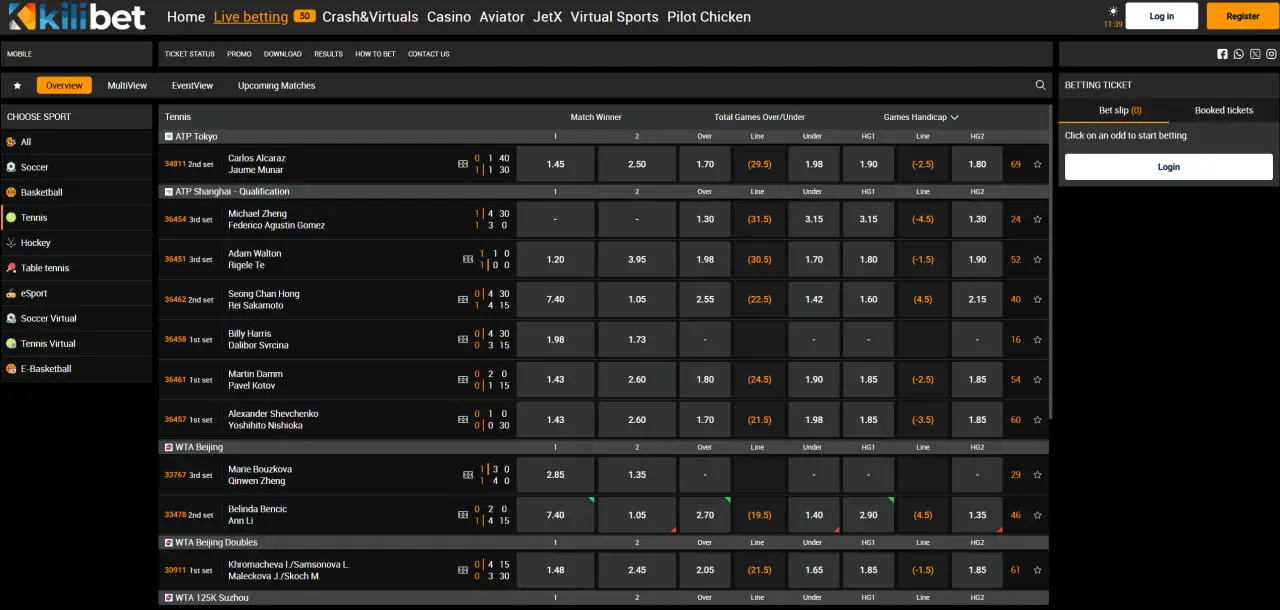1280x610 pixels.
Task: Favorite the Martin Damm match star
Action: coord(1037,379)
